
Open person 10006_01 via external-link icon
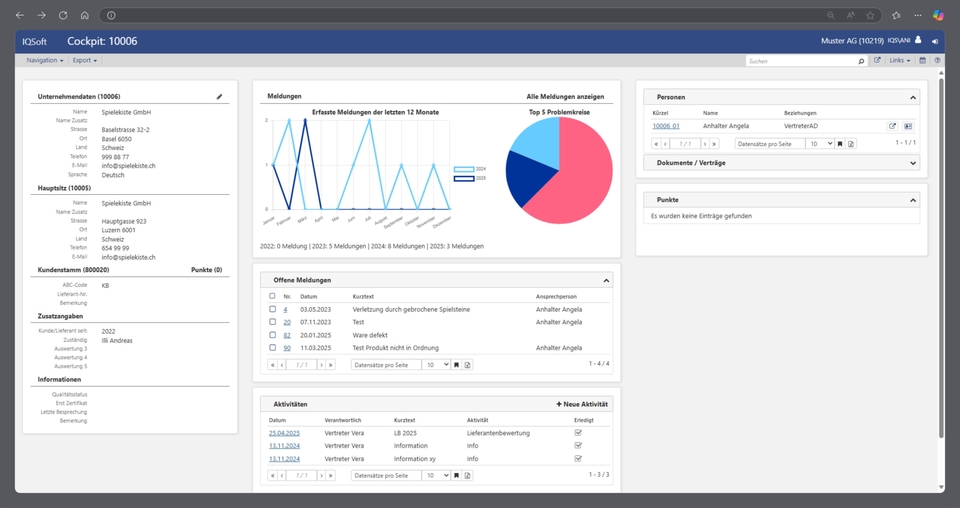point(893,126)
